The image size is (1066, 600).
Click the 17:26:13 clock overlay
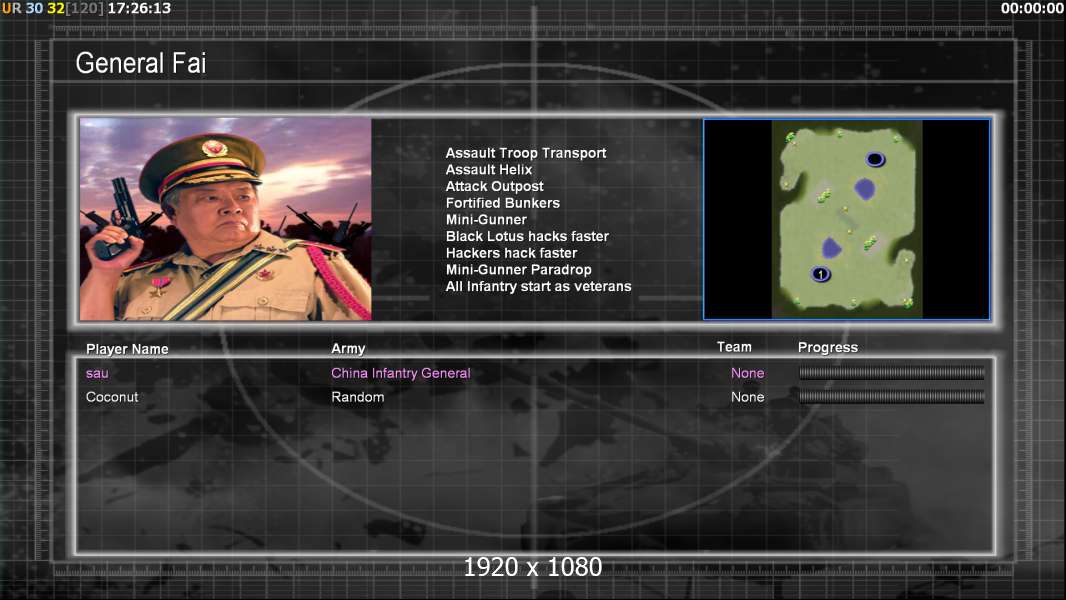139,9
